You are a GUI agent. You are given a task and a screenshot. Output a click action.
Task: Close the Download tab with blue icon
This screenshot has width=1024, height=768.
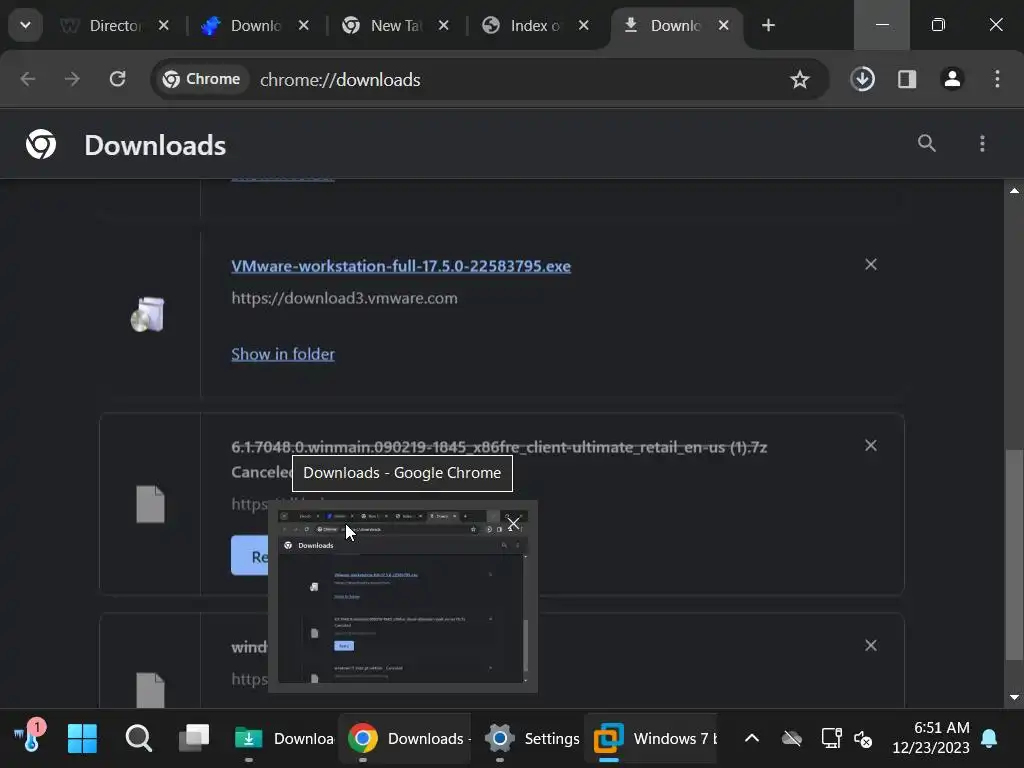coord(304,25)
